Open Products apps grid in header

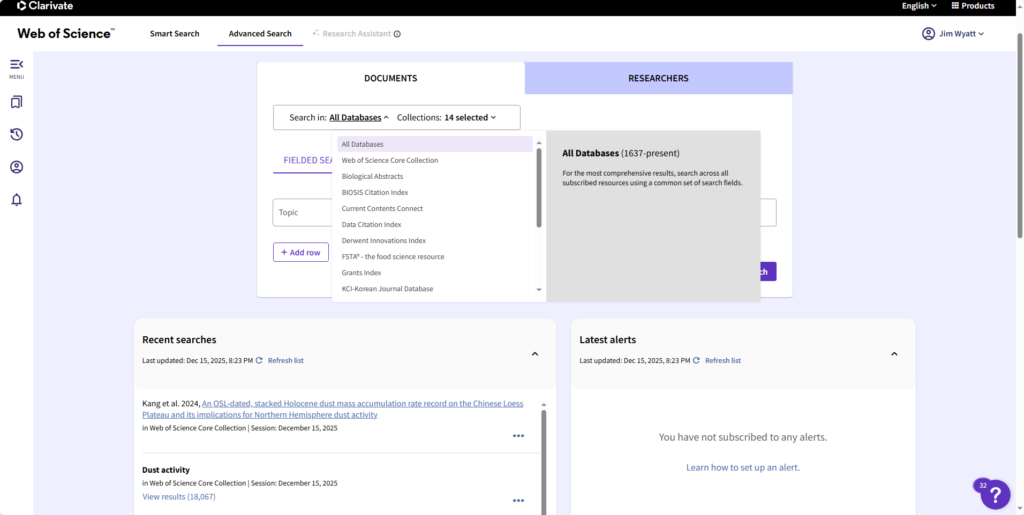(972, 6)
